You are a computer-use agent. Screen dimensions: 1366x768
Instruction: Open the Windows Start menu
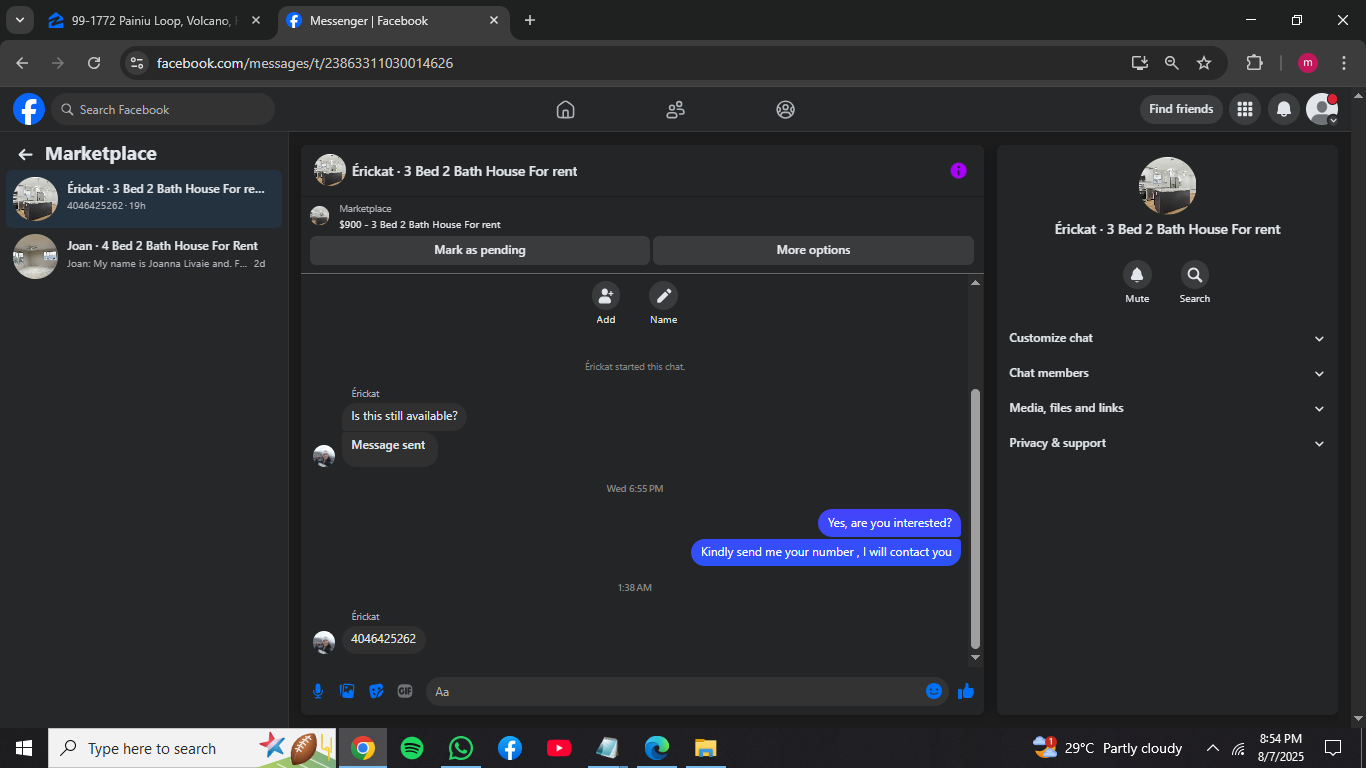coord(24,748)
